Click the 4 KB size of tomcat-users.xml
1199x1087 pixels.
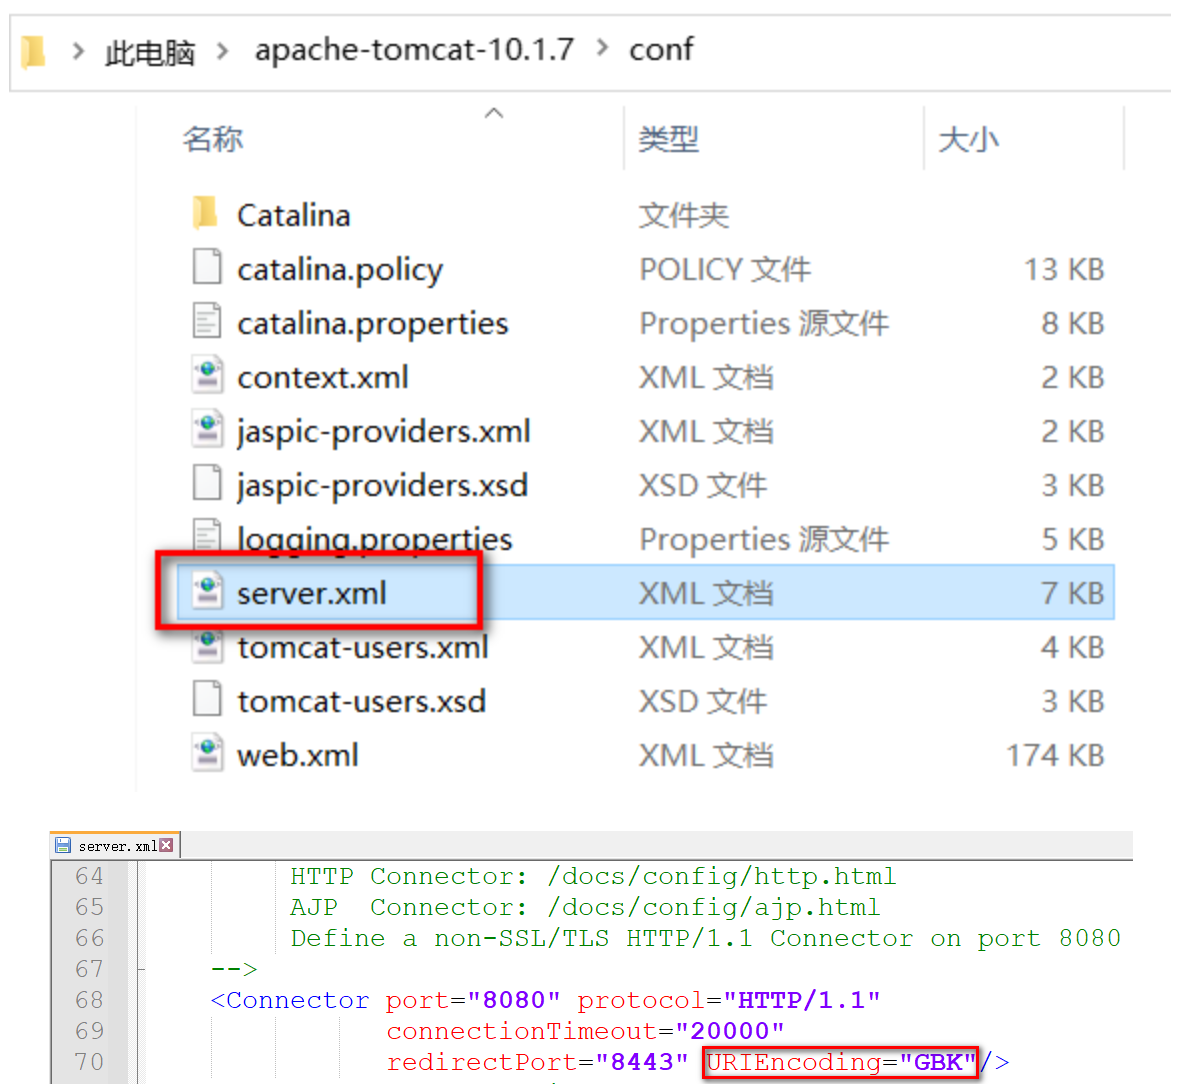pos(1073,648)
